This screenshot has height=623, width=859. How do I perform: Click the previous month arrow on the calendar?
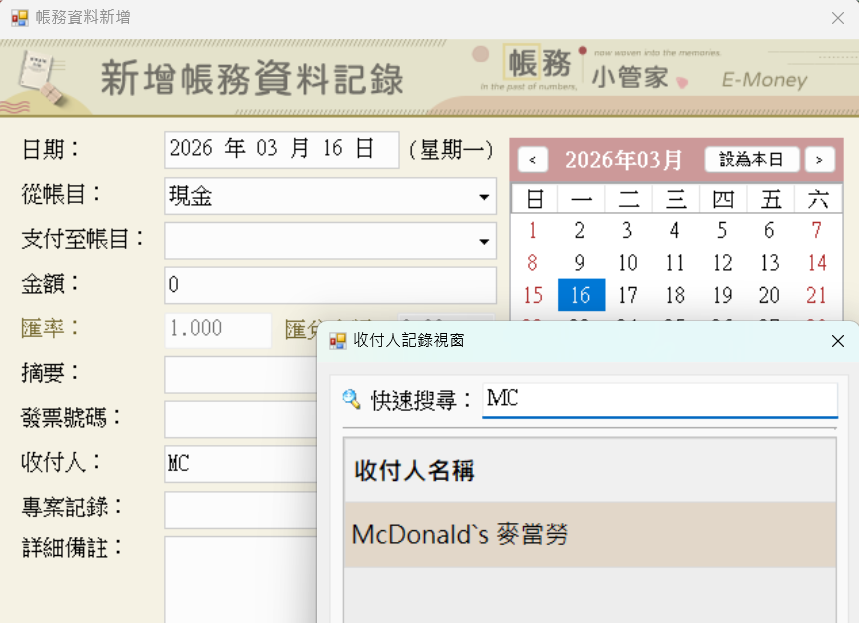534,159
